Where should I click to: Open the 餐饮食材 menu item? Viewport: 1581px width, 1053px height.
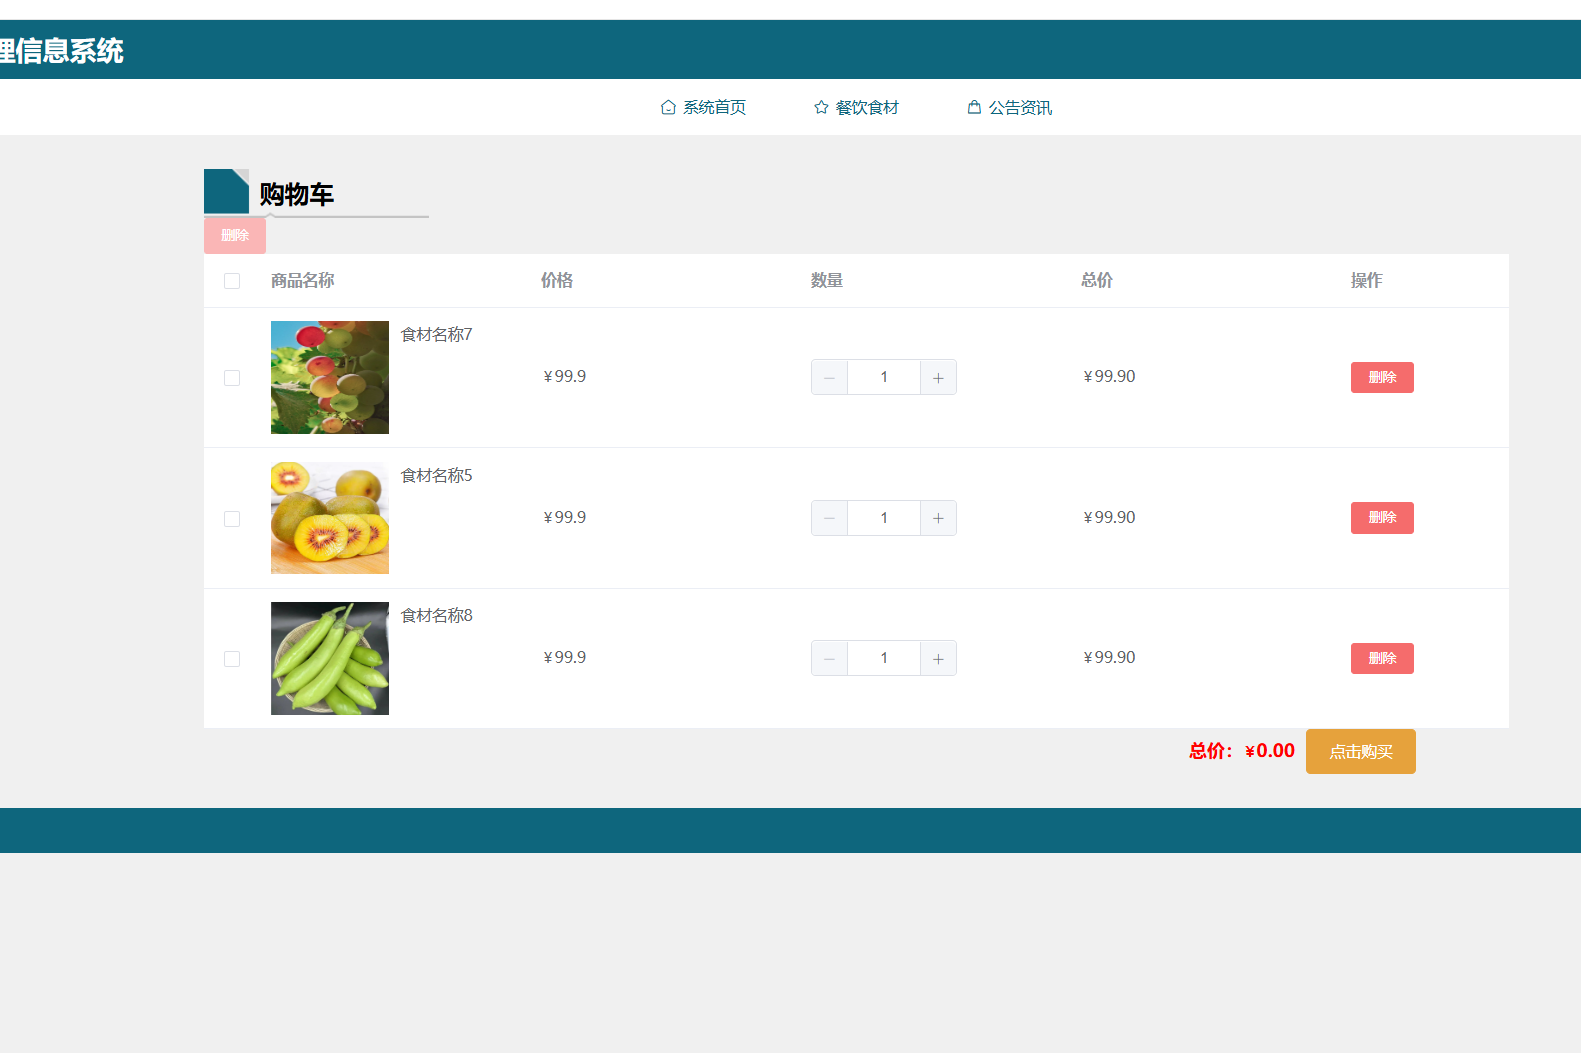[x=856, y=107]
